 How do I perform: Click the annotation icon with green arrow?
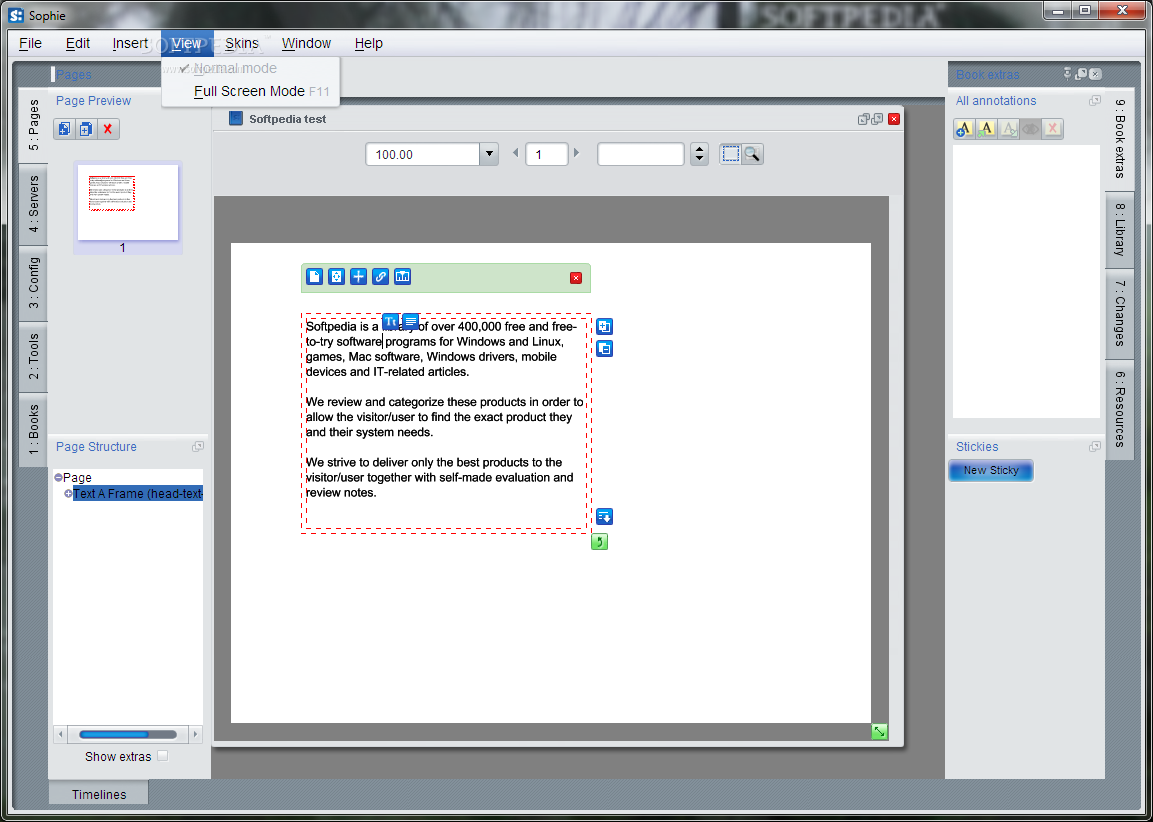tap(986, 129)
